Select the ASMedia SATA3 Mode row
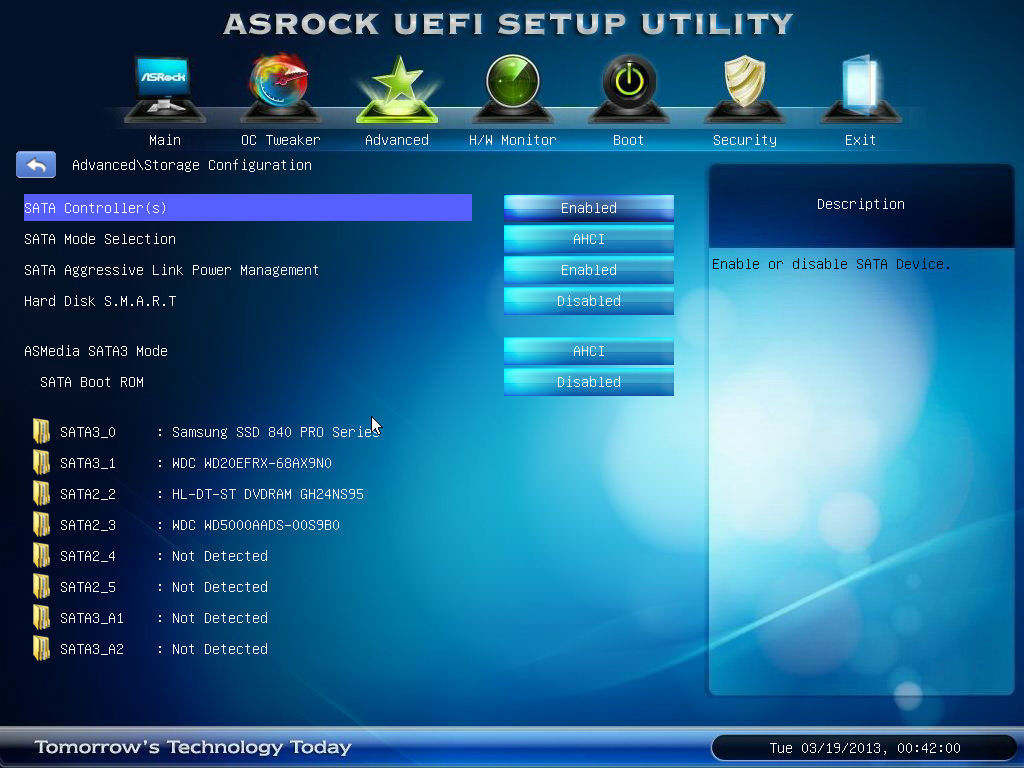Image resolution: width=1024 pixels, height=768 pixels. pyautogui.click(x=248, y=351)
